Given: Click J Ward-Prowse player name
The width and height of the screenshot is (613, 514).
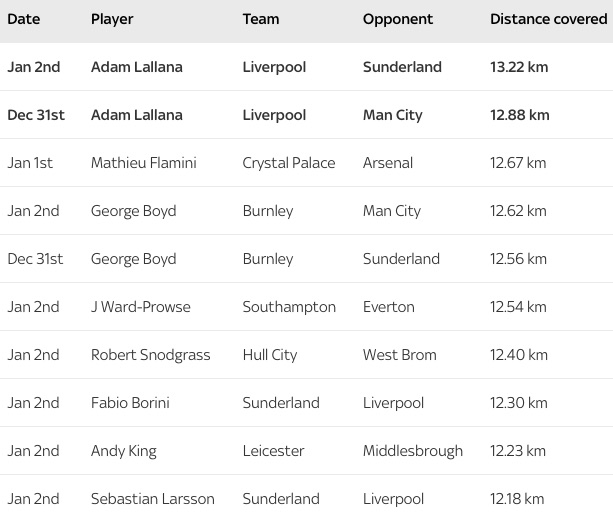Looking at the screenshot, I should (140, 307).
